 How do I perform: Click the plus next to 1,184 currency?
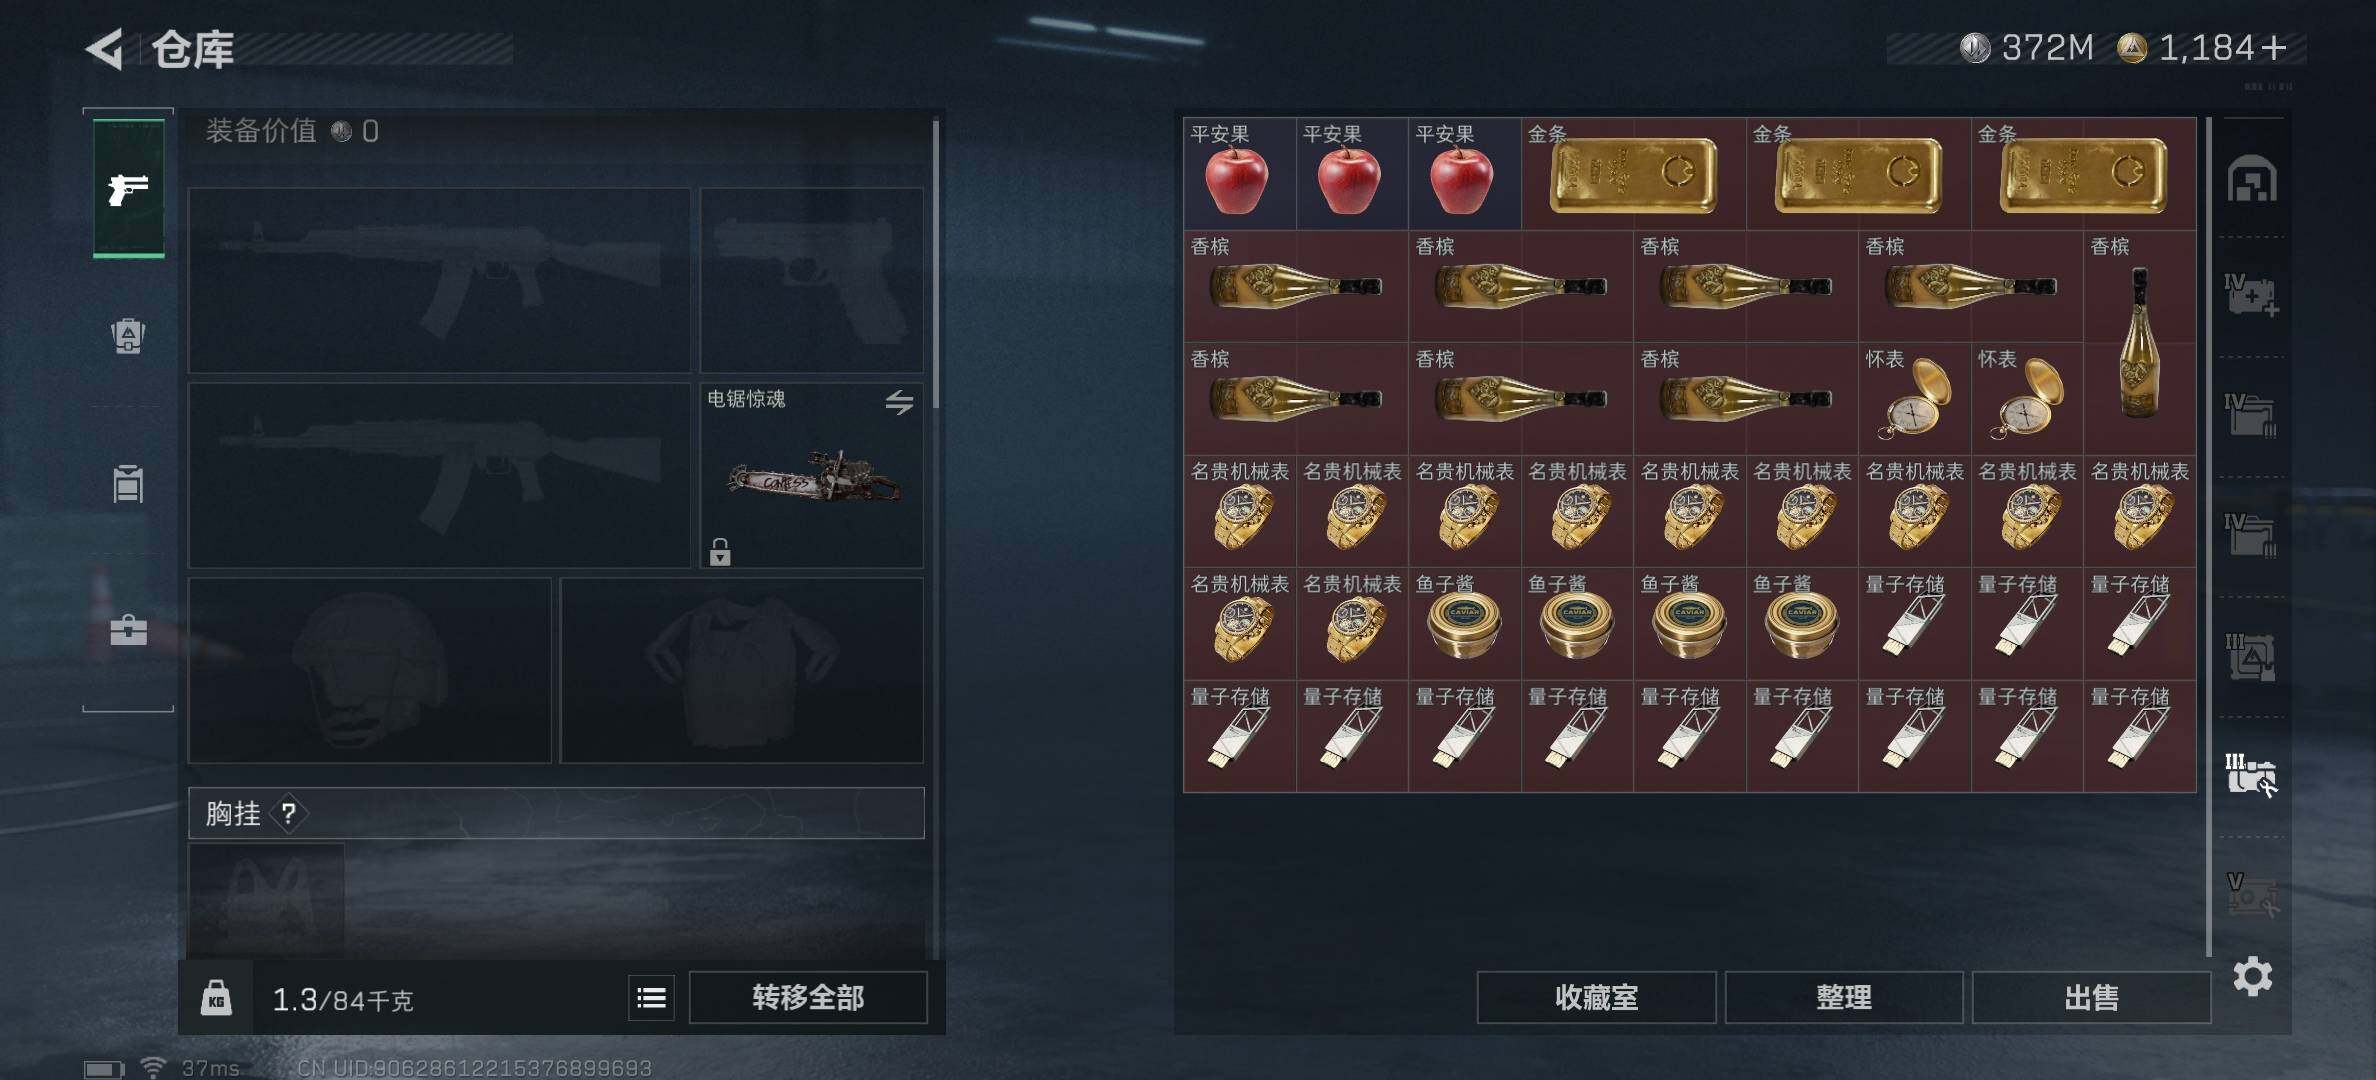point(2273,48)
